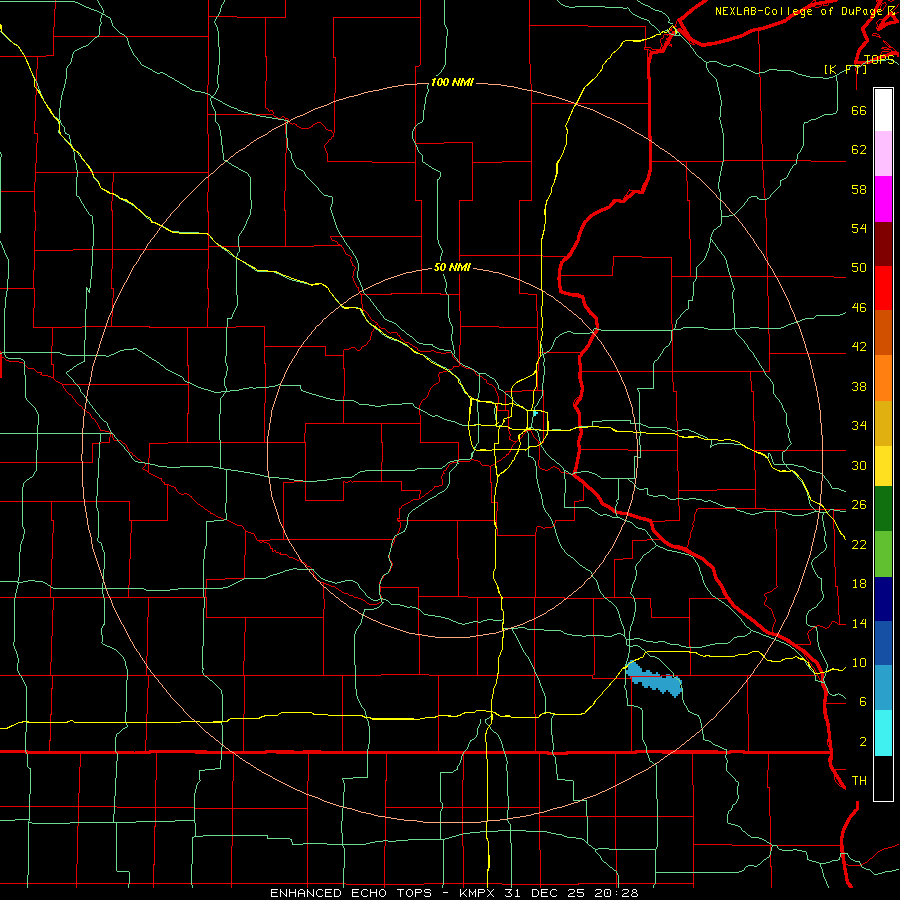Click the '[K FT]' units label
This screenshot has height=900, width=900.
[x=845, y=69]
